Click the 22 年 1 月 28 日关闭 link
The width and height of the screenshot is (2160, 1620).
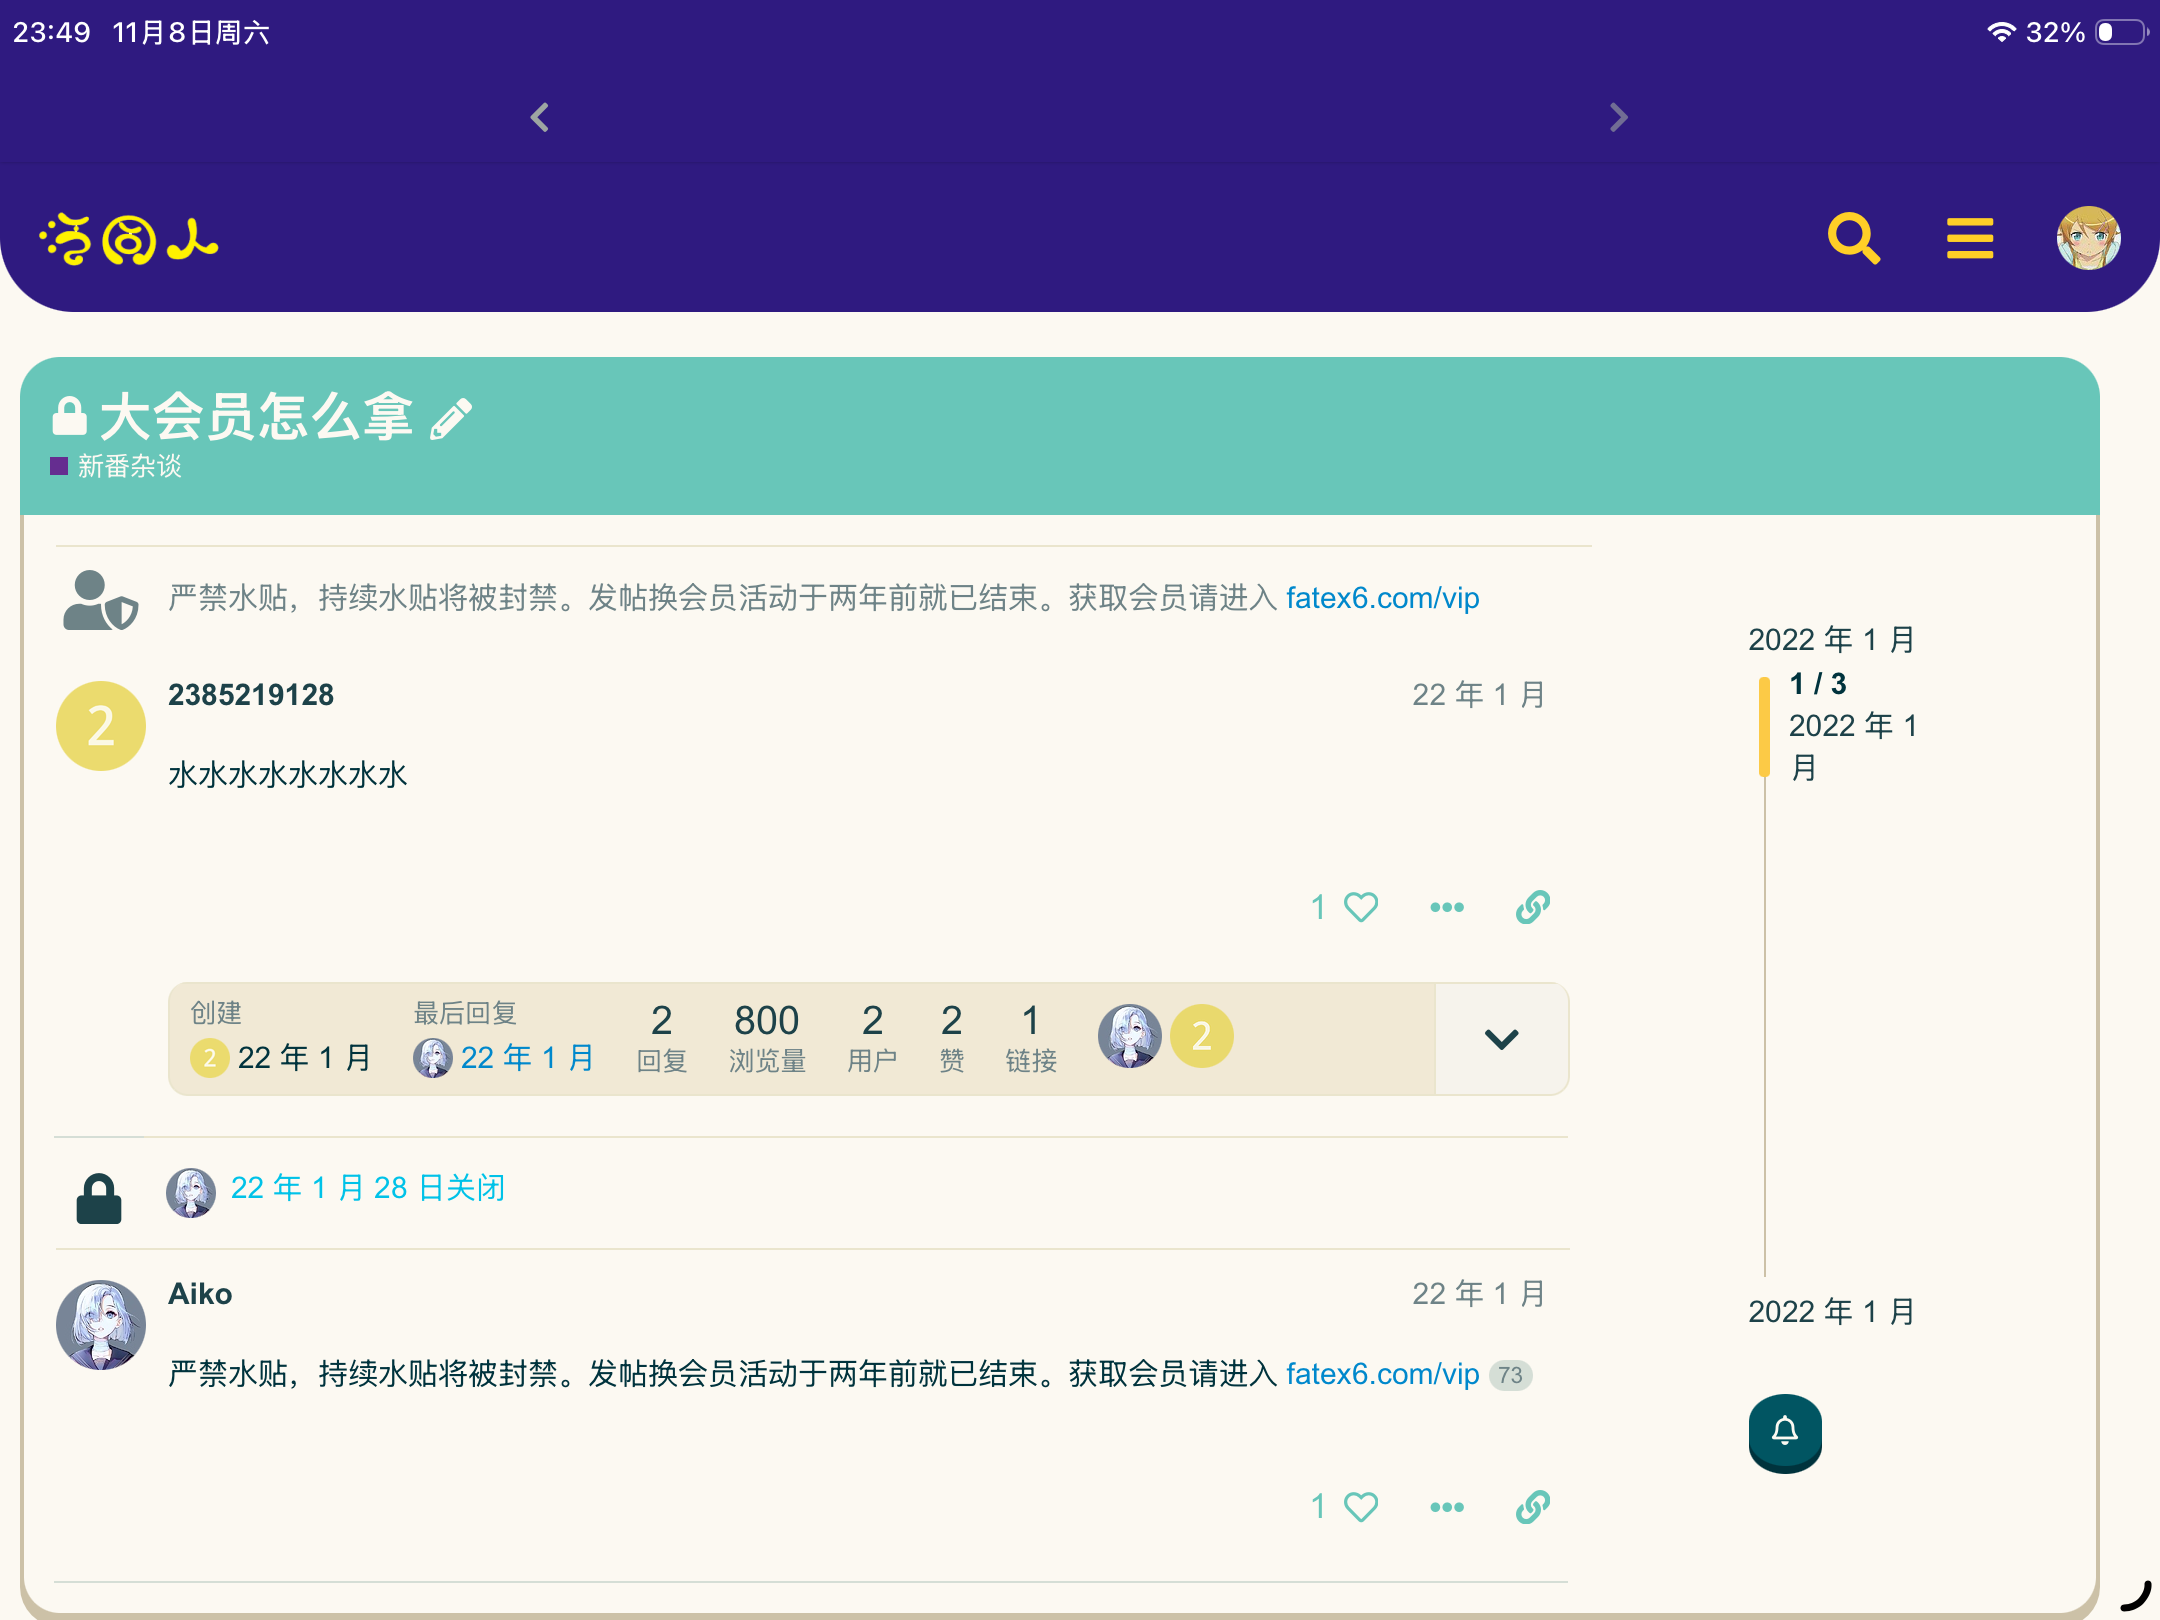point(368,1188)
